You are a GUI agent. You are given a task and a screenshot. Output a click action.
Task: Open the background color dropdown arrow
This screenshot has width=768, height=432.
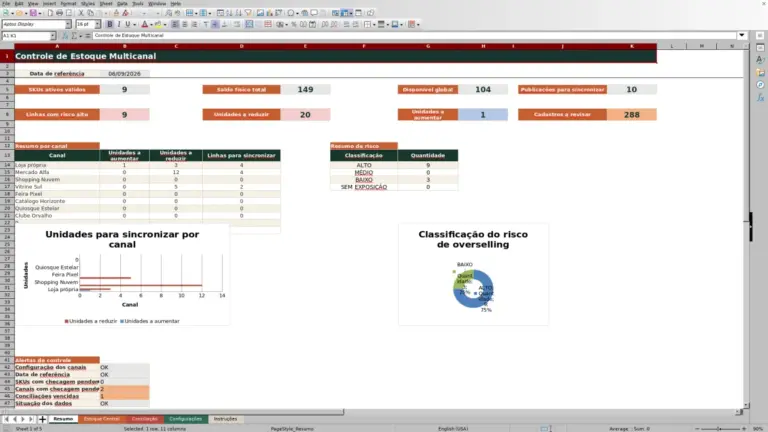pos(165,24)
